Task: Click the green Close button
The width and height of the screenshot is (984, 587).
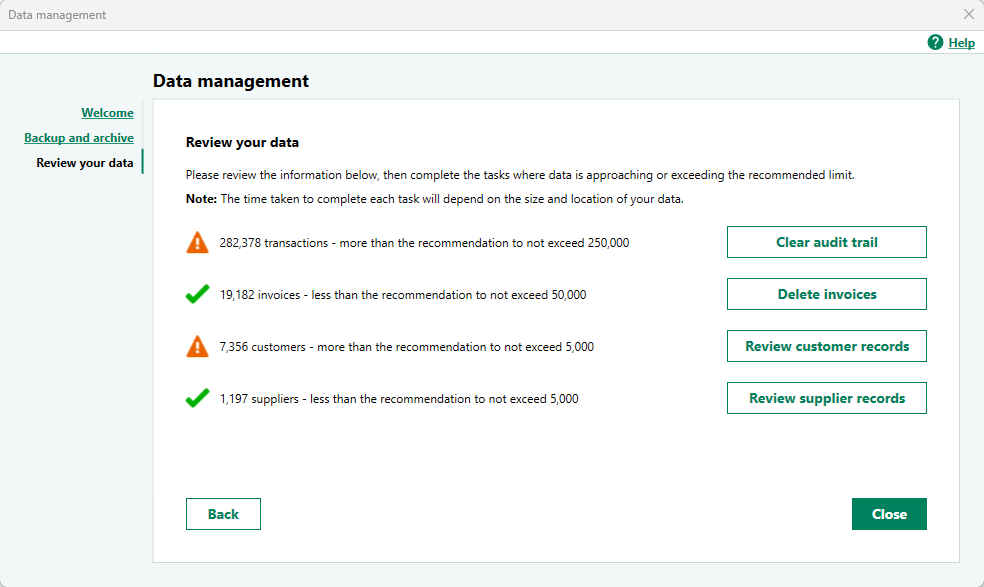Action: (888, 514)
